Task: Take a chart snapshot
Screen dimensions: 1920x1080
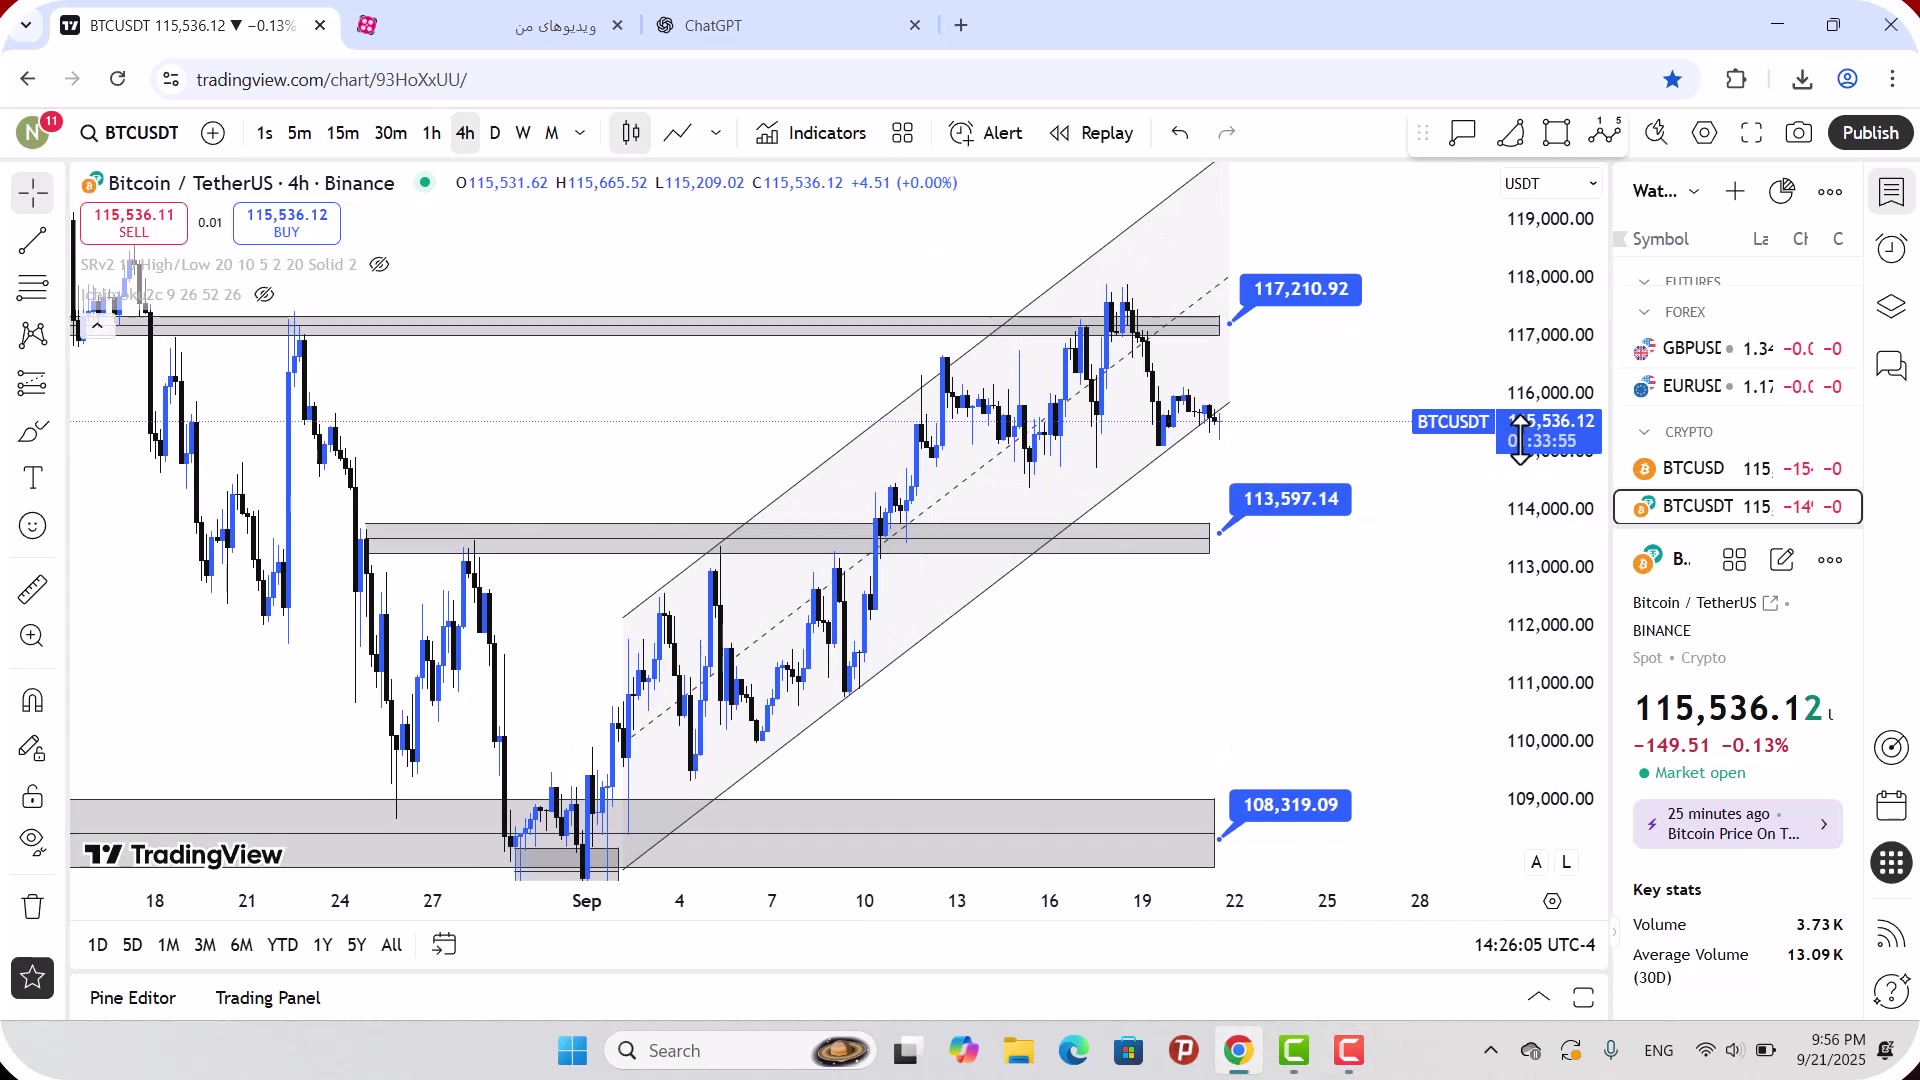Action: 1798,133
